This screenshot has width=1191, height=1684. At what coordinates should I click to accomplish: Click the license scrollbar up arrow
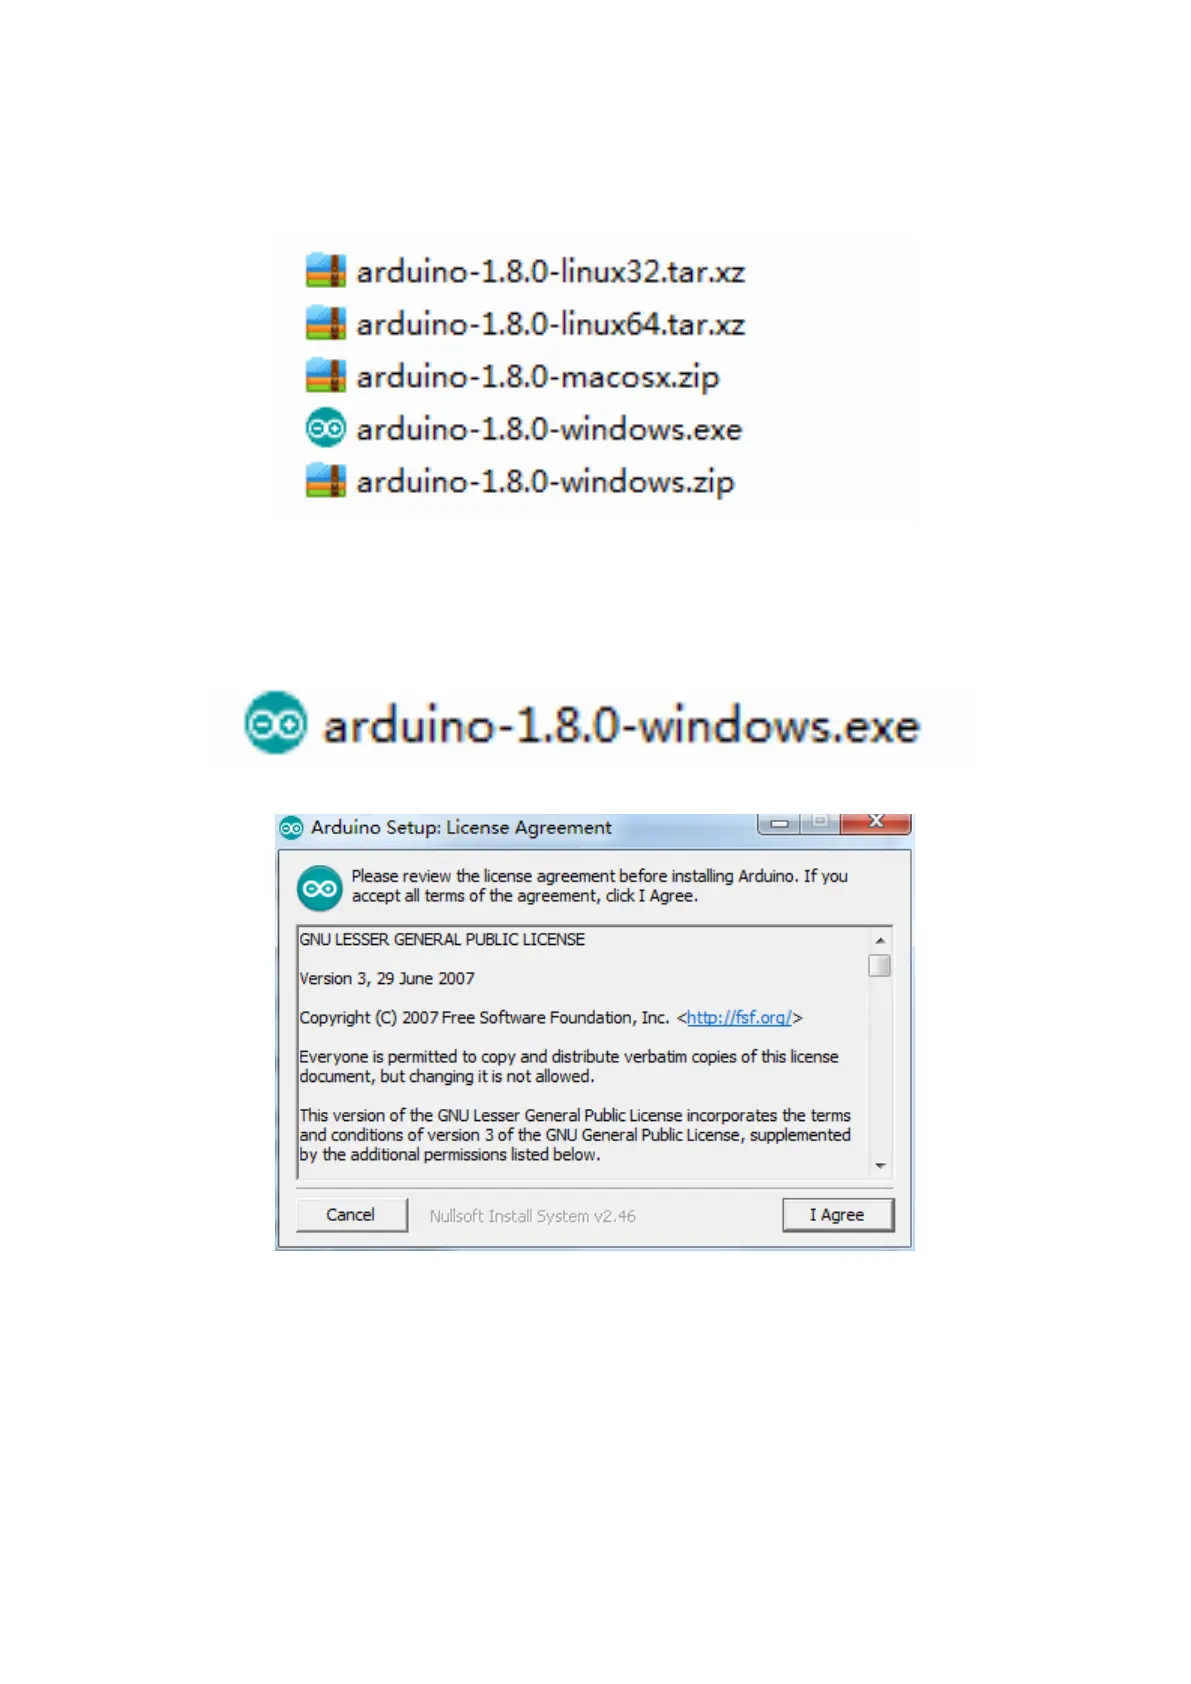click(880, 940)
